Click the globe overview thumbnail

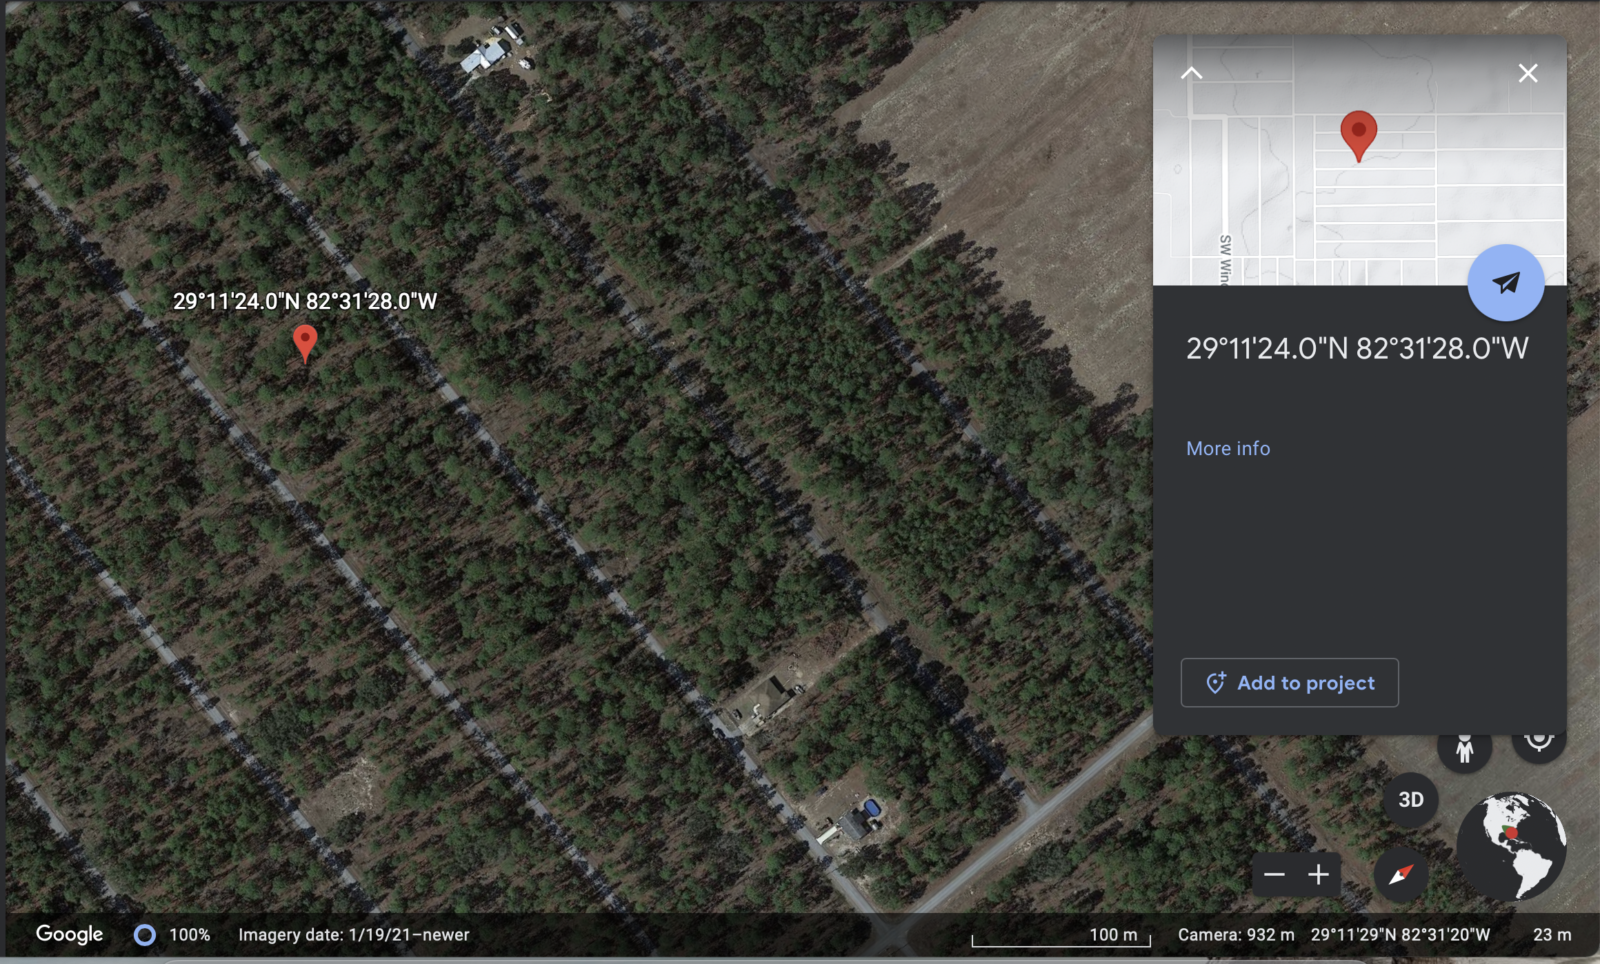[x=1511, y=846]
